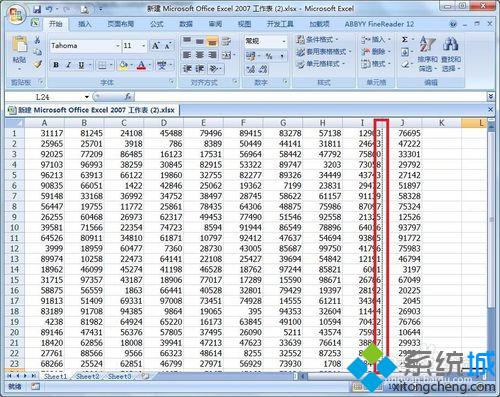Open print preview from quick access toolbar
Viewport: 500px width, 397px height.
click(x=85, y=10)
